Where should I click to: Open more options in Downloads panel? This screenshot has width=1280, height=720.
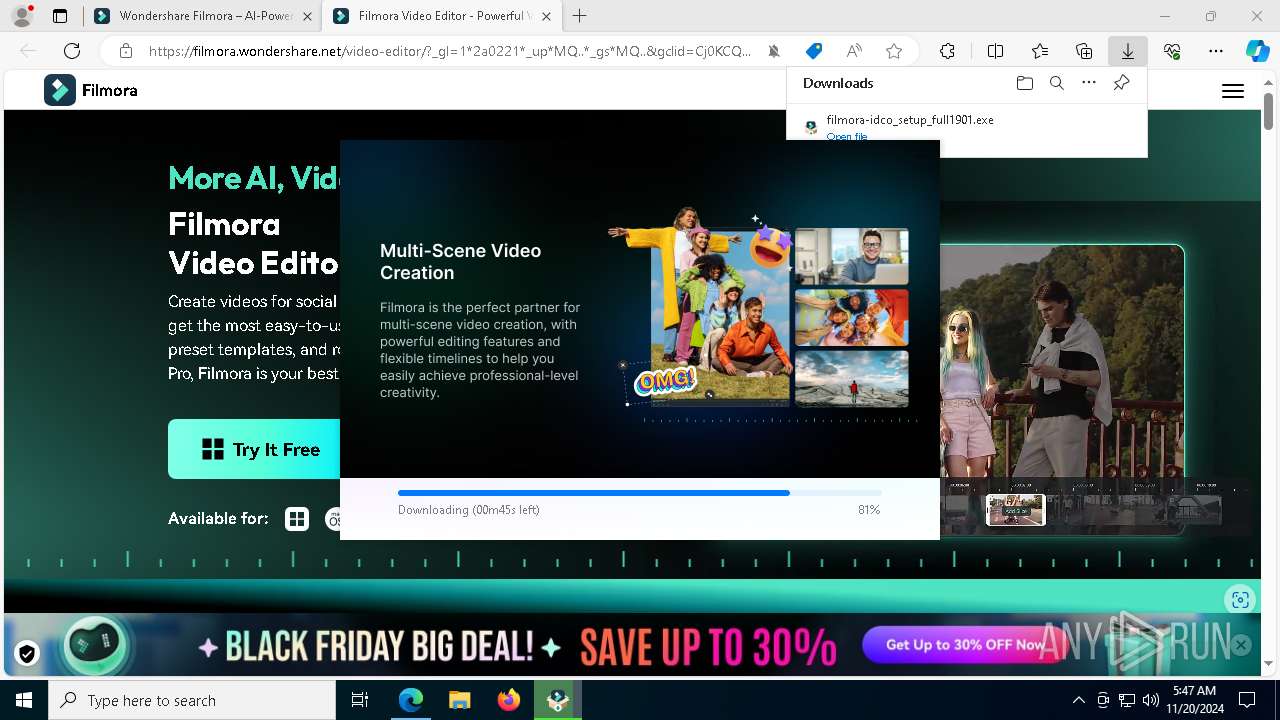tap(1089, 83)
